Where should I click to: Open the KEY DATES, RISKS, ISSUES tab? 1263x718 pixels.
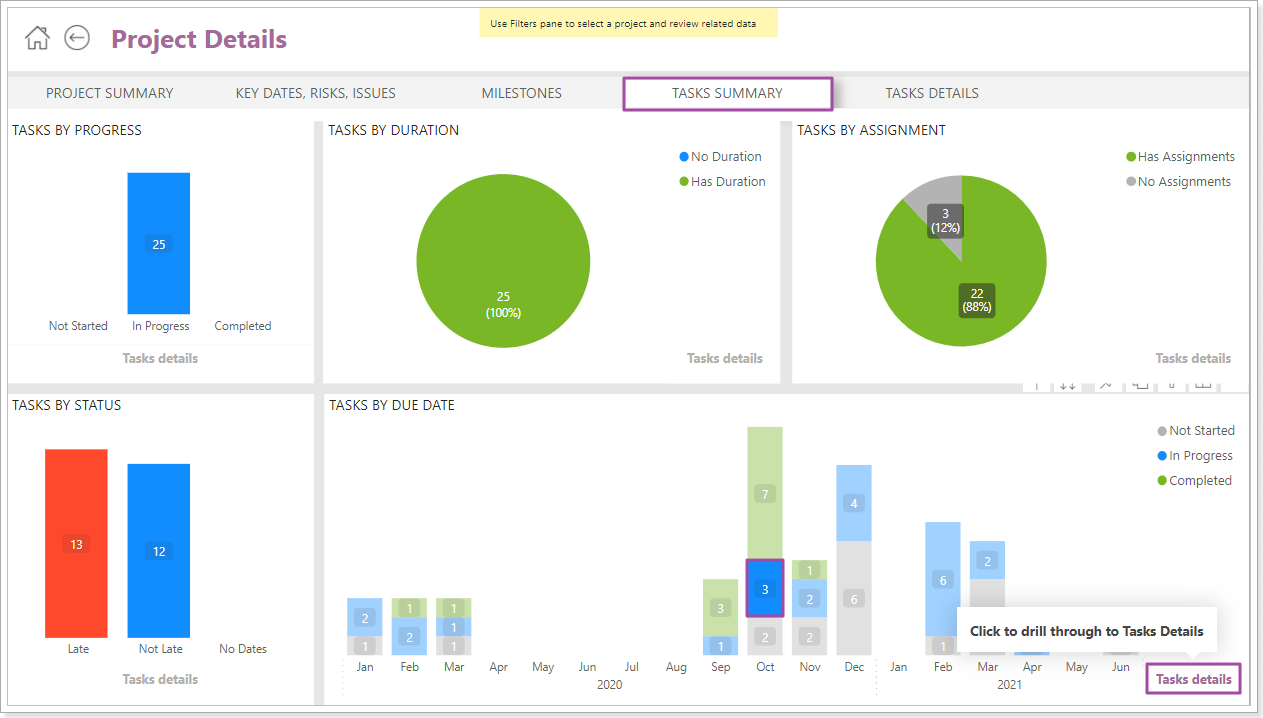click(315, 92)
